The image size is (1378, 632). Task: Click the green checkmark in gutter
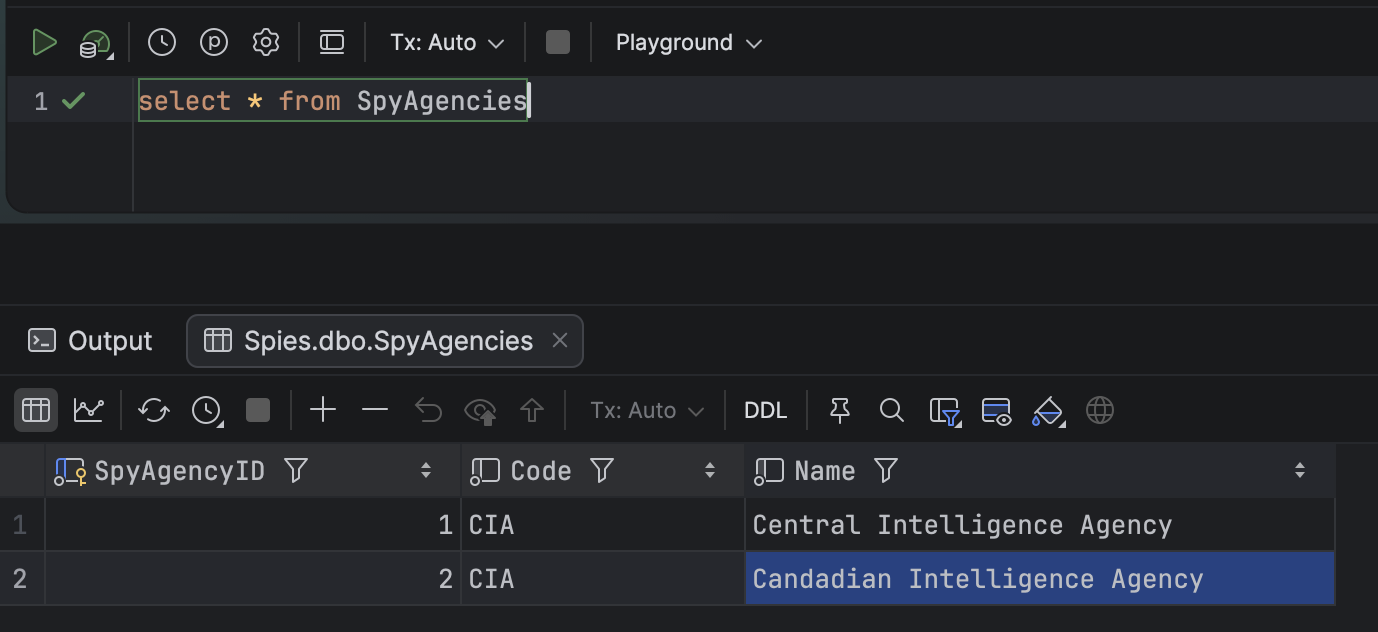pyautogui.click(x=74, y=101)
